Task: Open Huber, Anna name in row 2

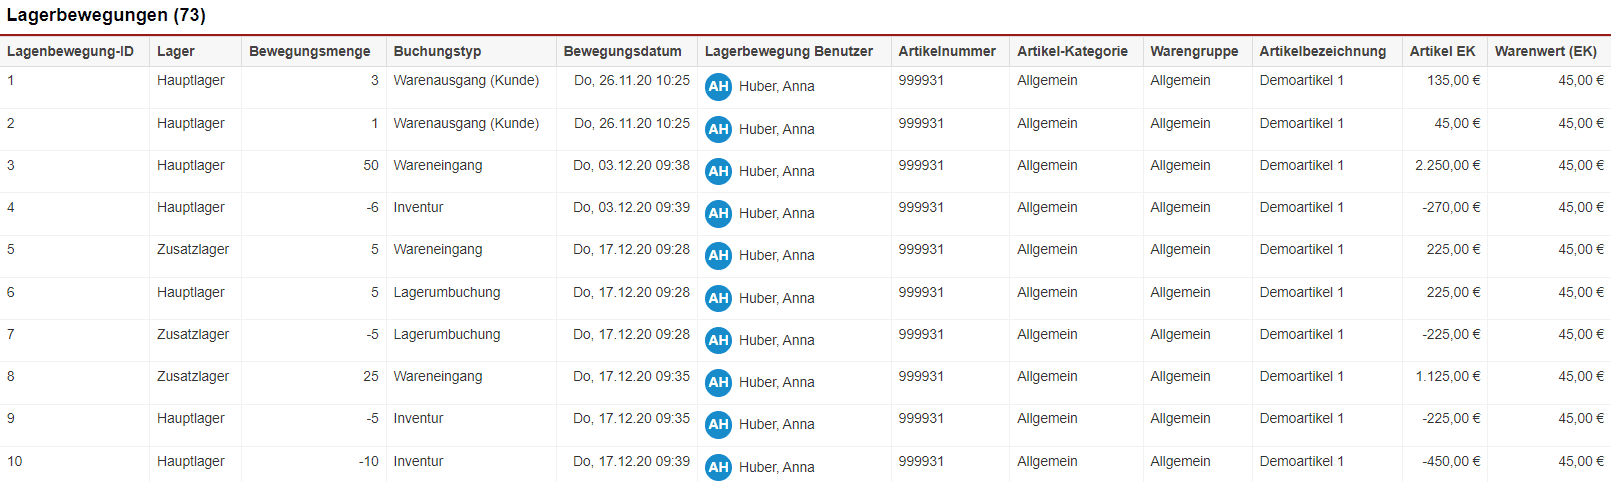Action: 776,129
